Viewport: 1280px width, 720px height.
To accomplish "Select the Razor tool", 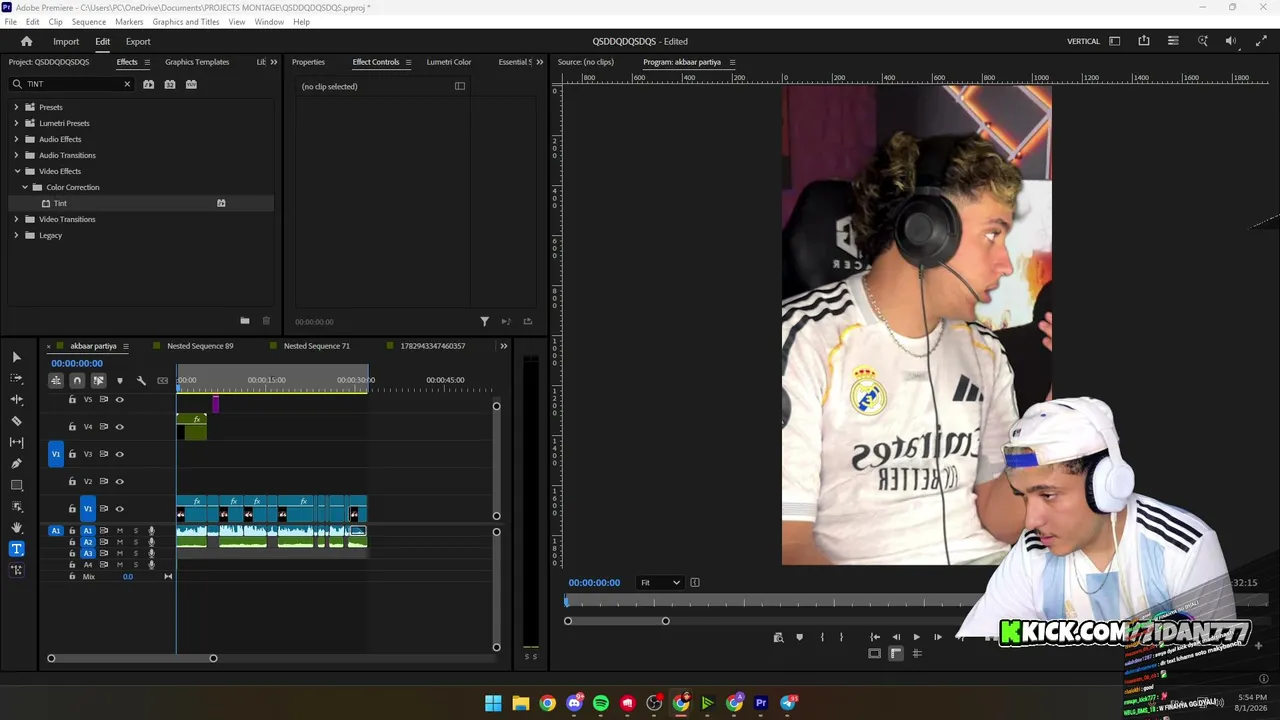I will pos(16,421).
